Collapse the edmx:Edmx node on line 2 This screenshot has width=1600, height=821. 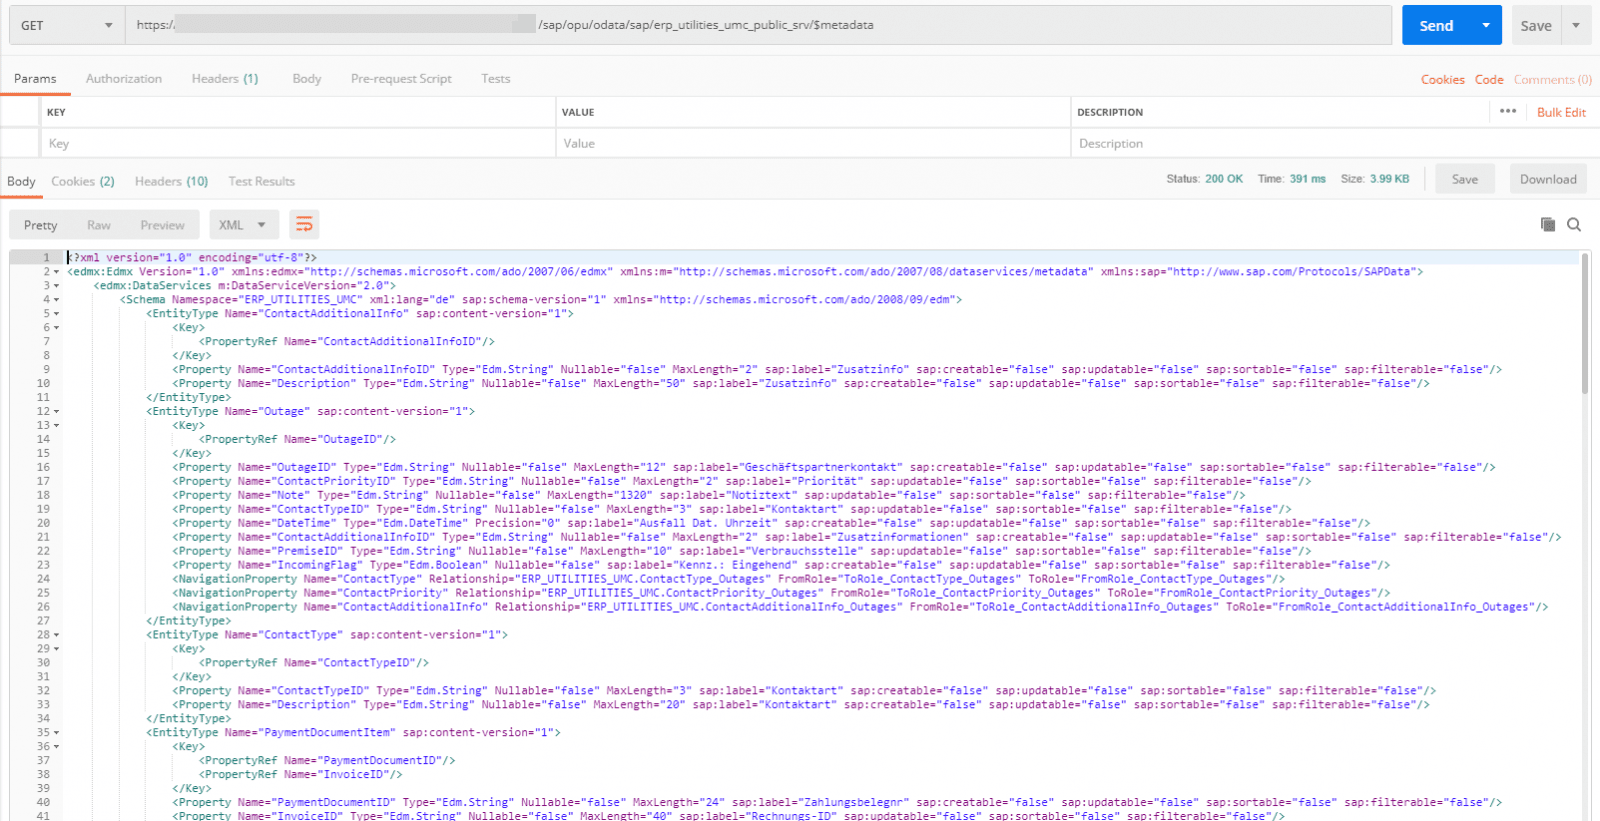pyautogui.click(x=56, y=272)
